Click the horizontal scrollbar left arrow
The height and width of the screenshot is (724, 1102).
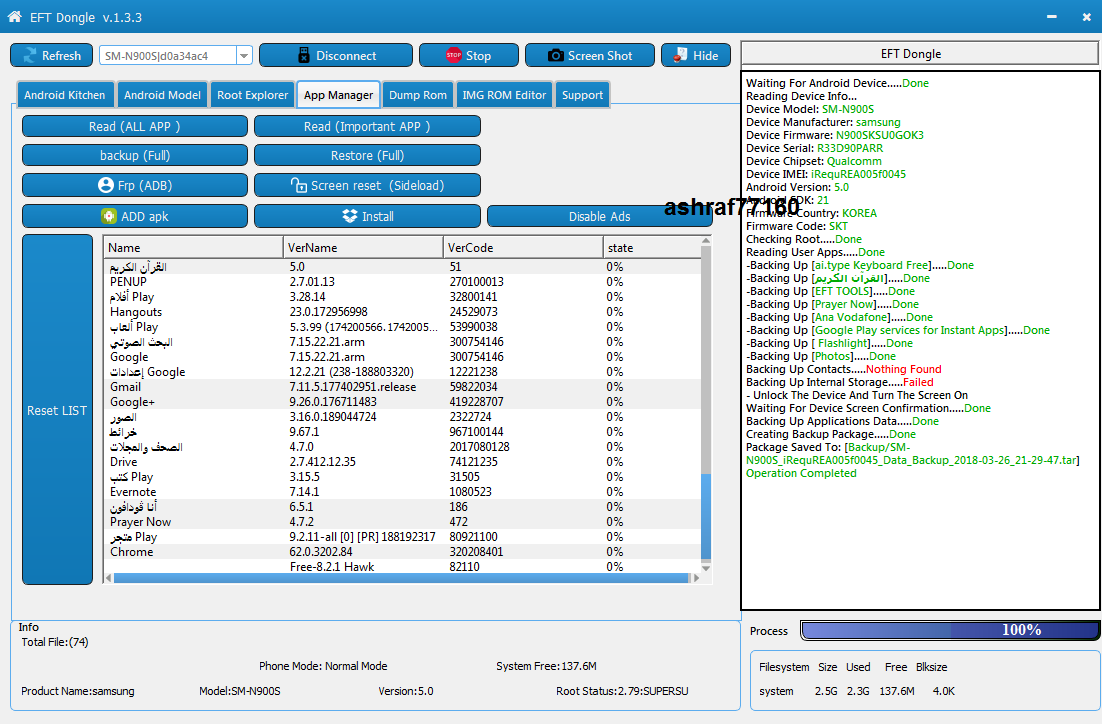[x=108, y=578]
